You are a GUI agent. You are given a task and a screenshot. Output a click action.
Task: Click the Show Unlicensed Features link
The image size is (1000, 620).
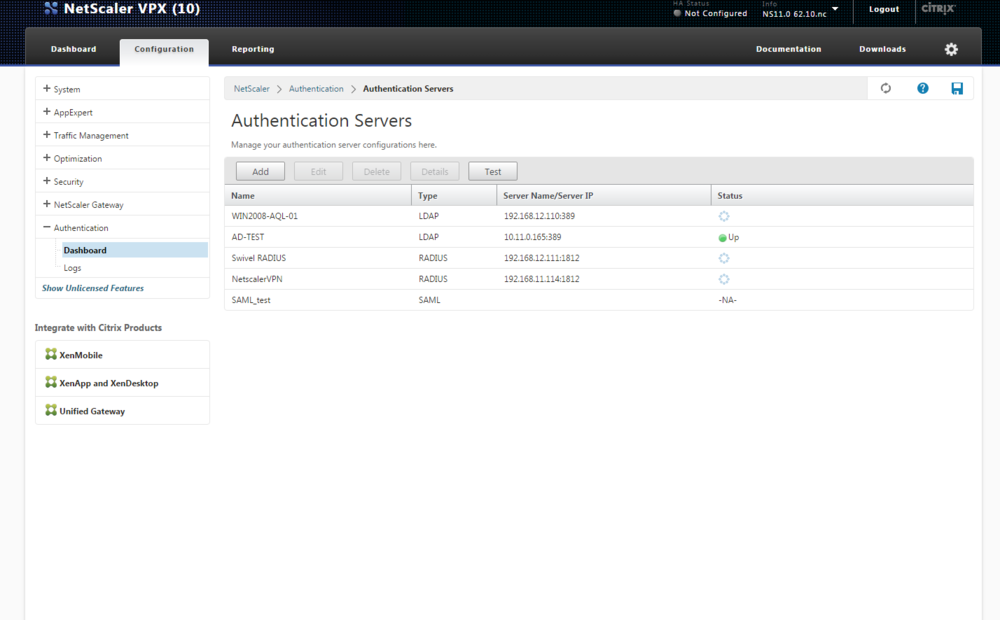click(x=92, y=287)
